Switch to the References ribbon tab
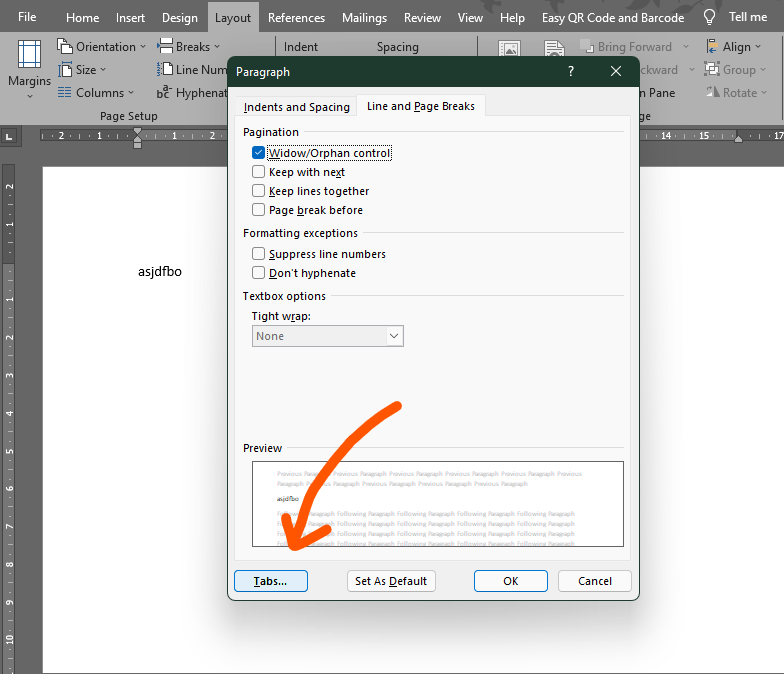 tap(296, 18)
